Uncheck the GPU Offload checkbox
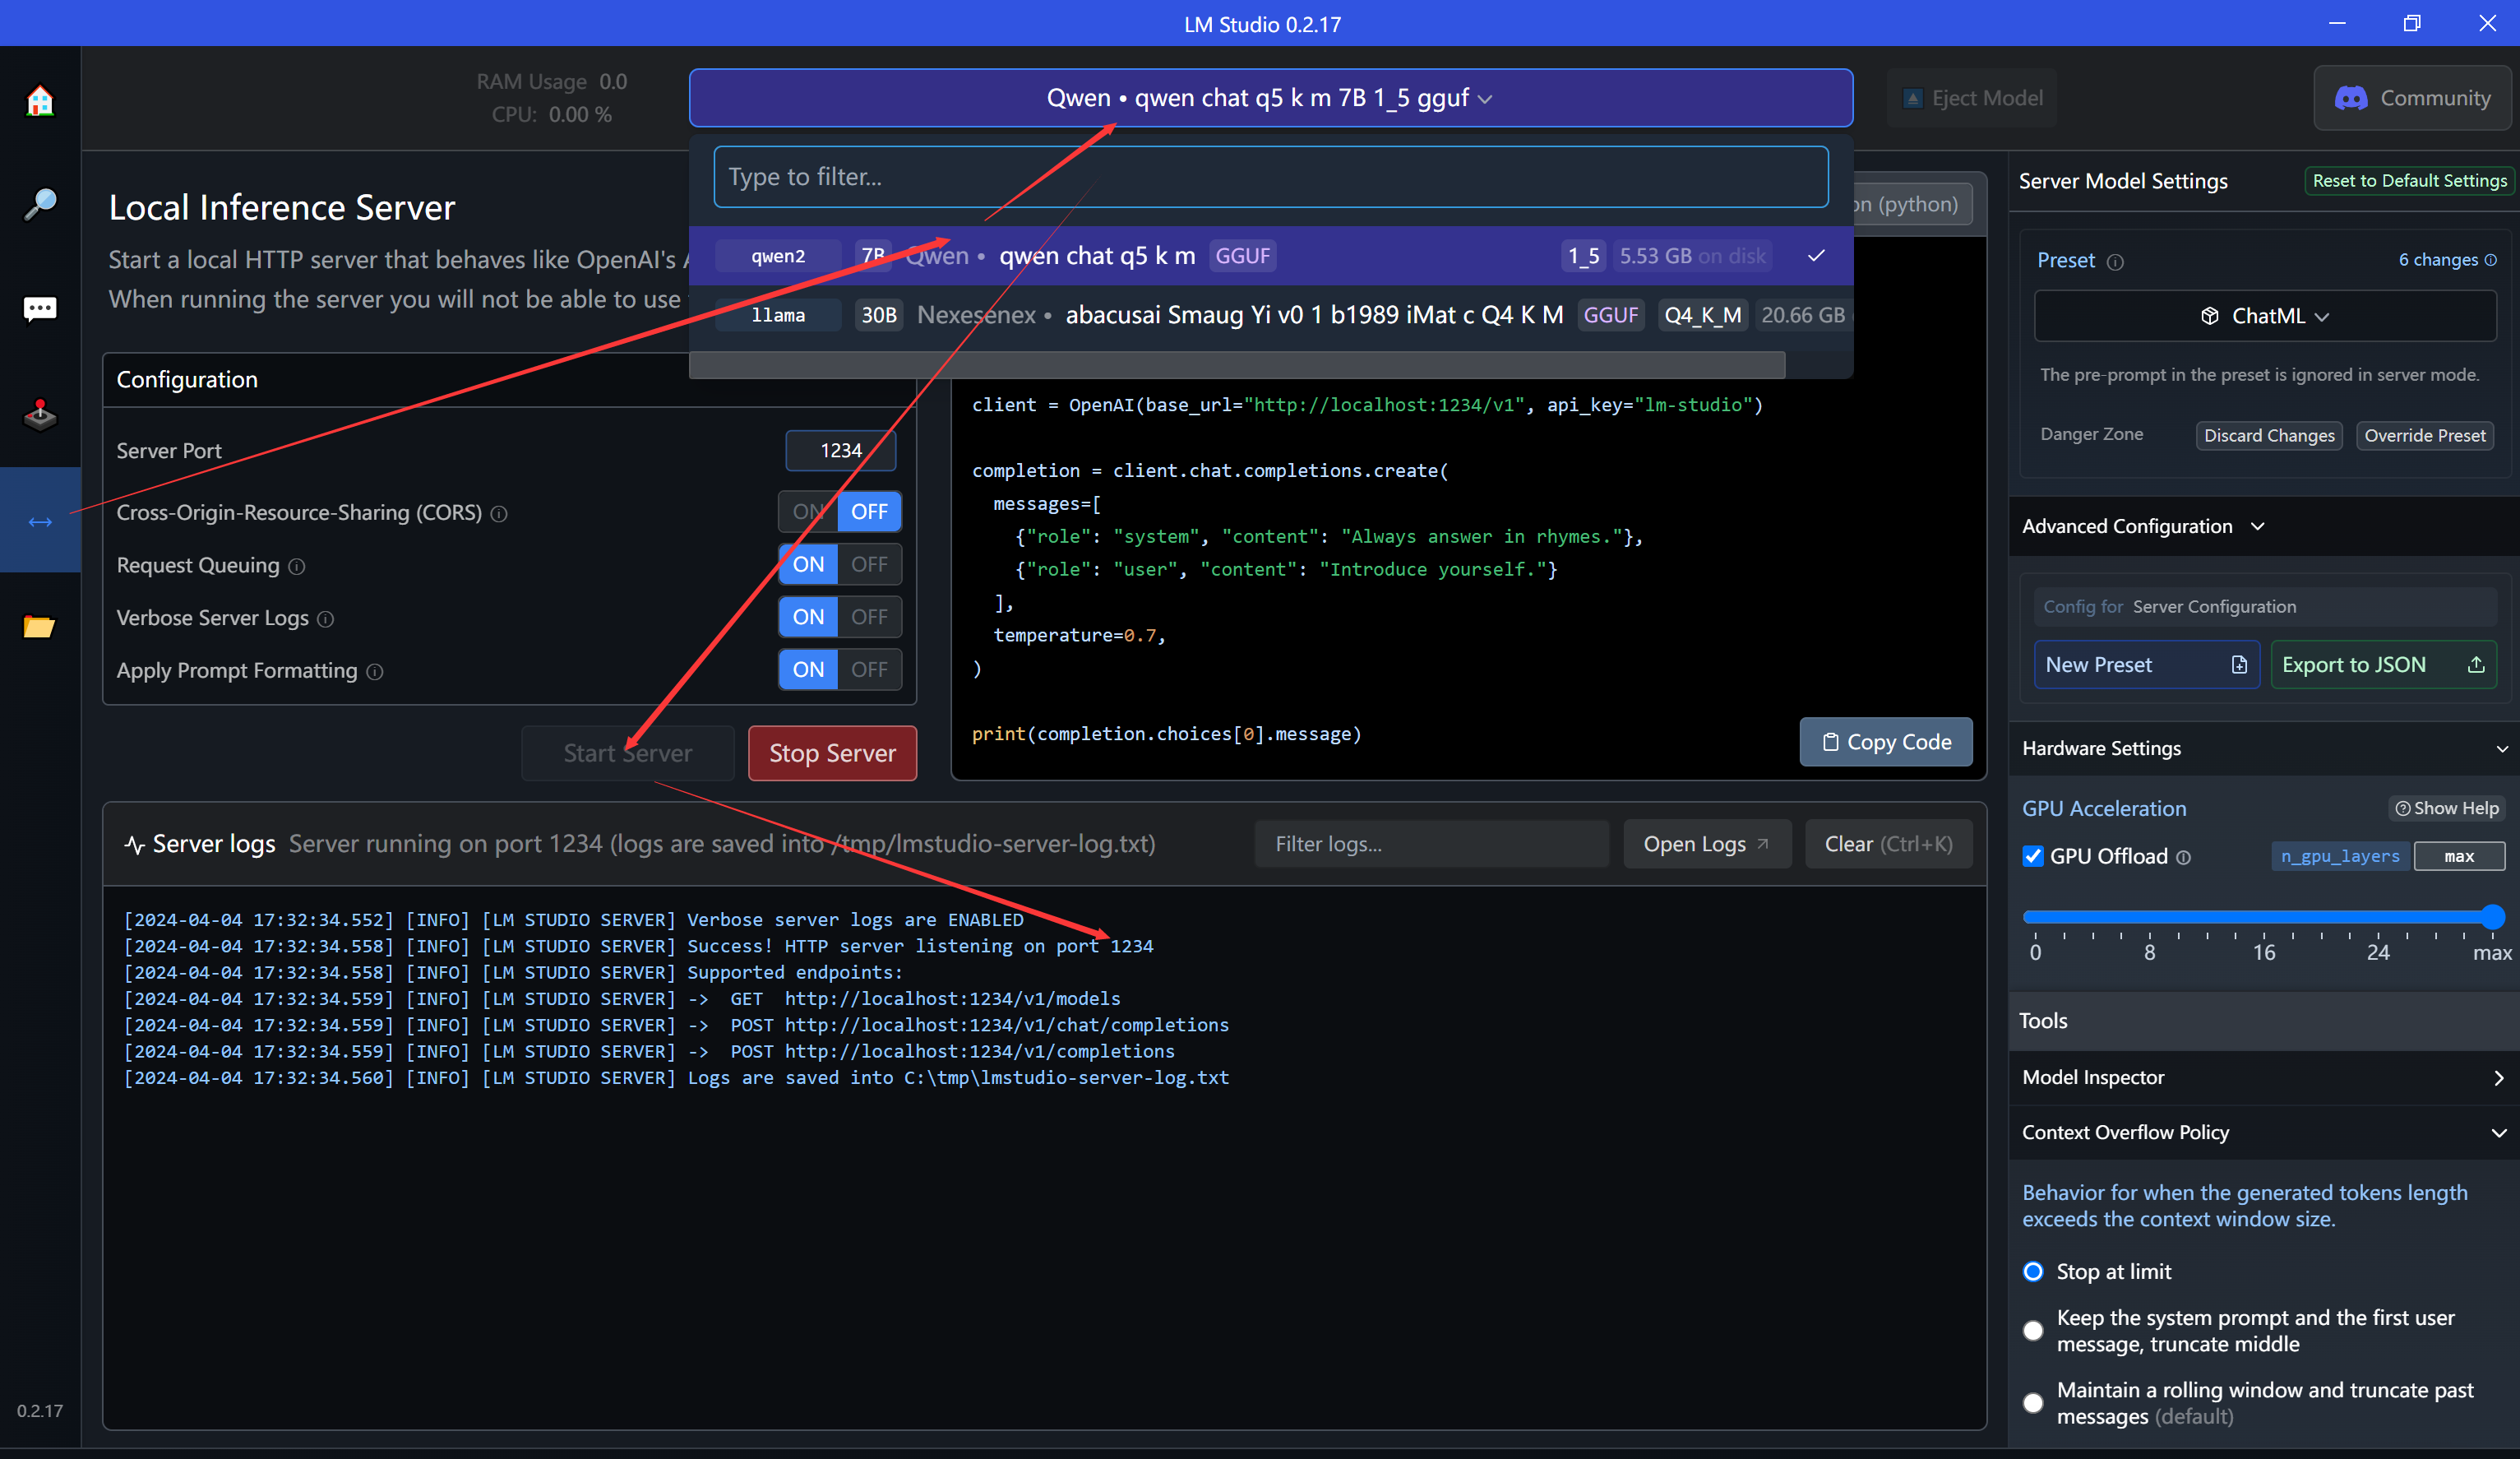 point(2033,856)
